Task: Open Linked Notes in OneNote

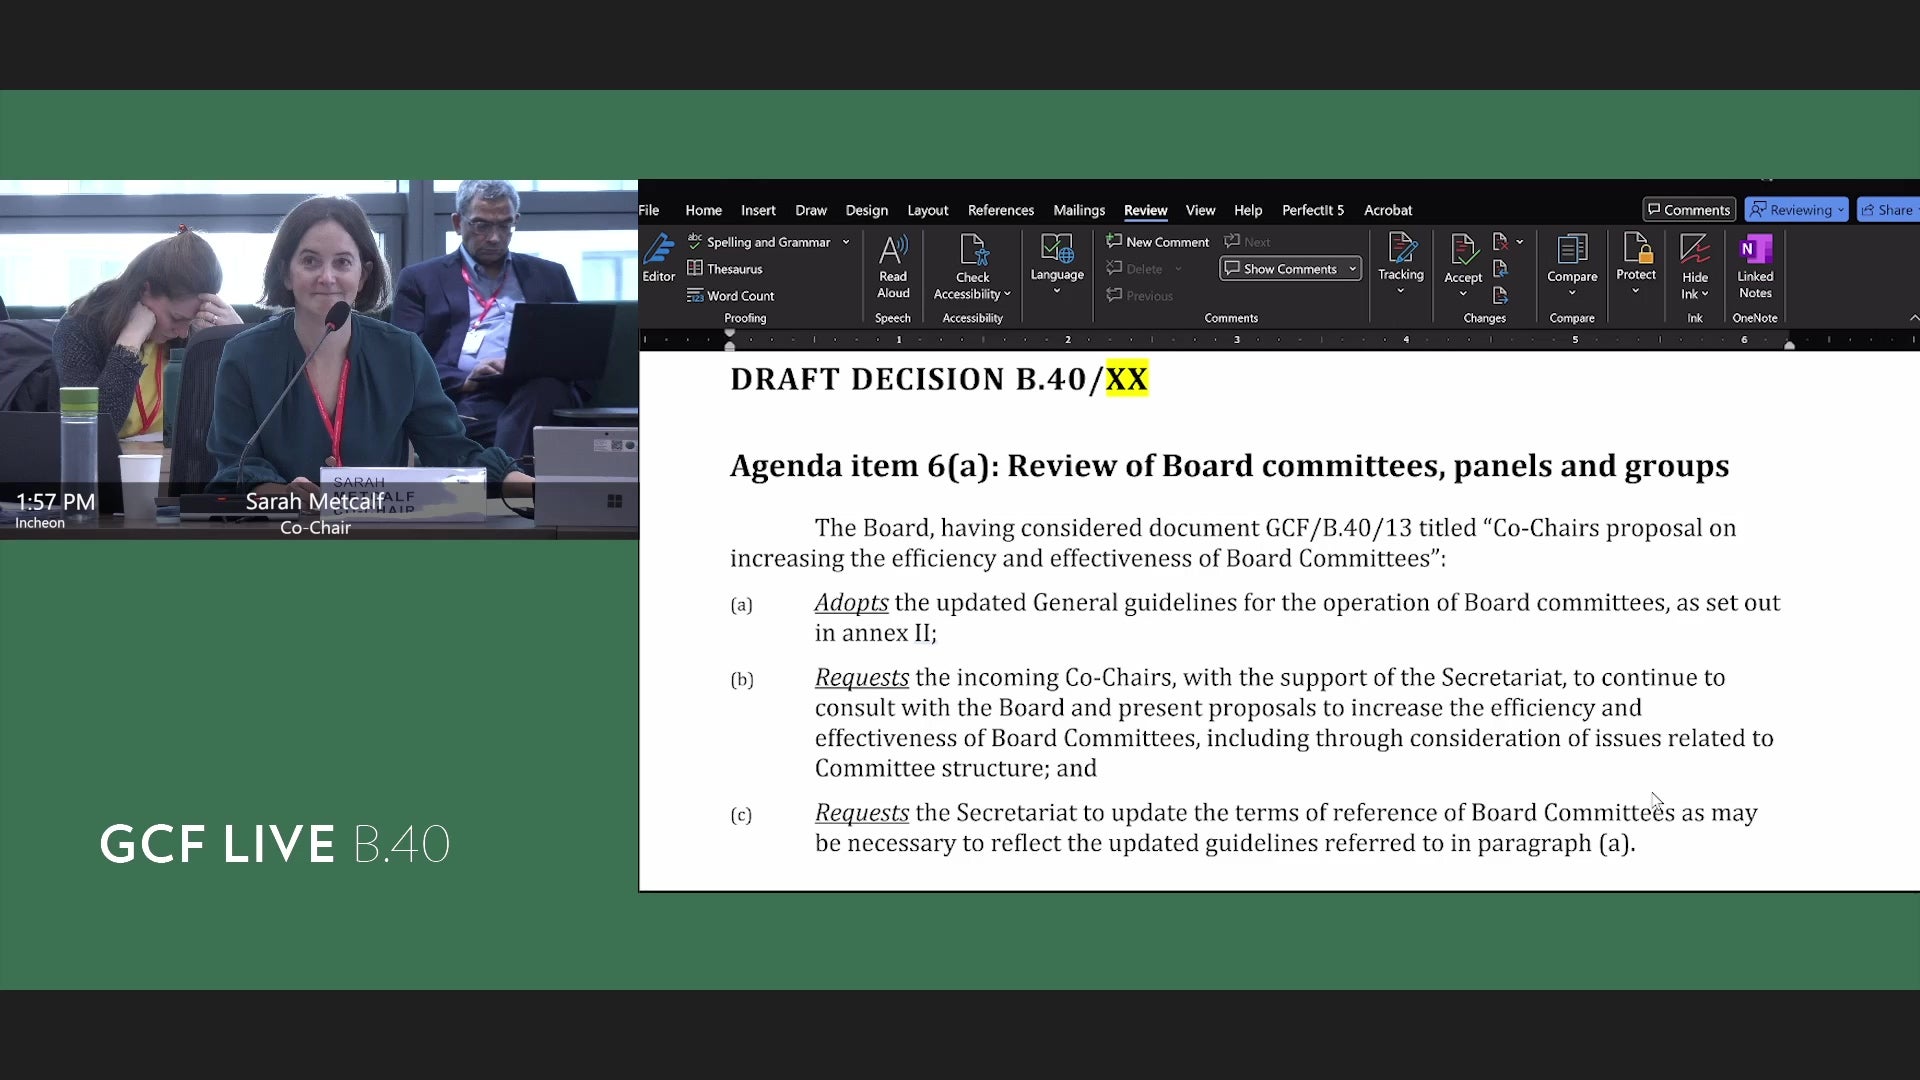Action: click(1755, 266)
